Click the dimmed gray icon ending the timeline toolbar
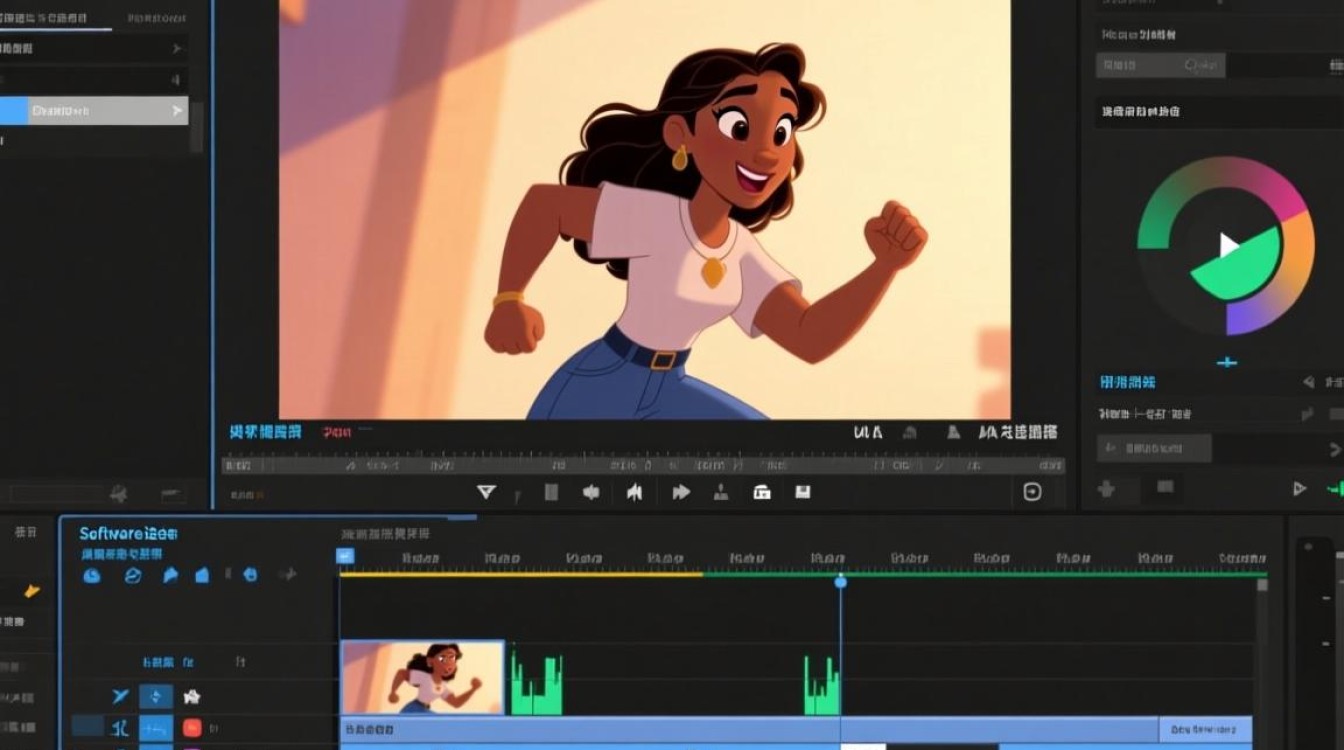 coord(288,575)
